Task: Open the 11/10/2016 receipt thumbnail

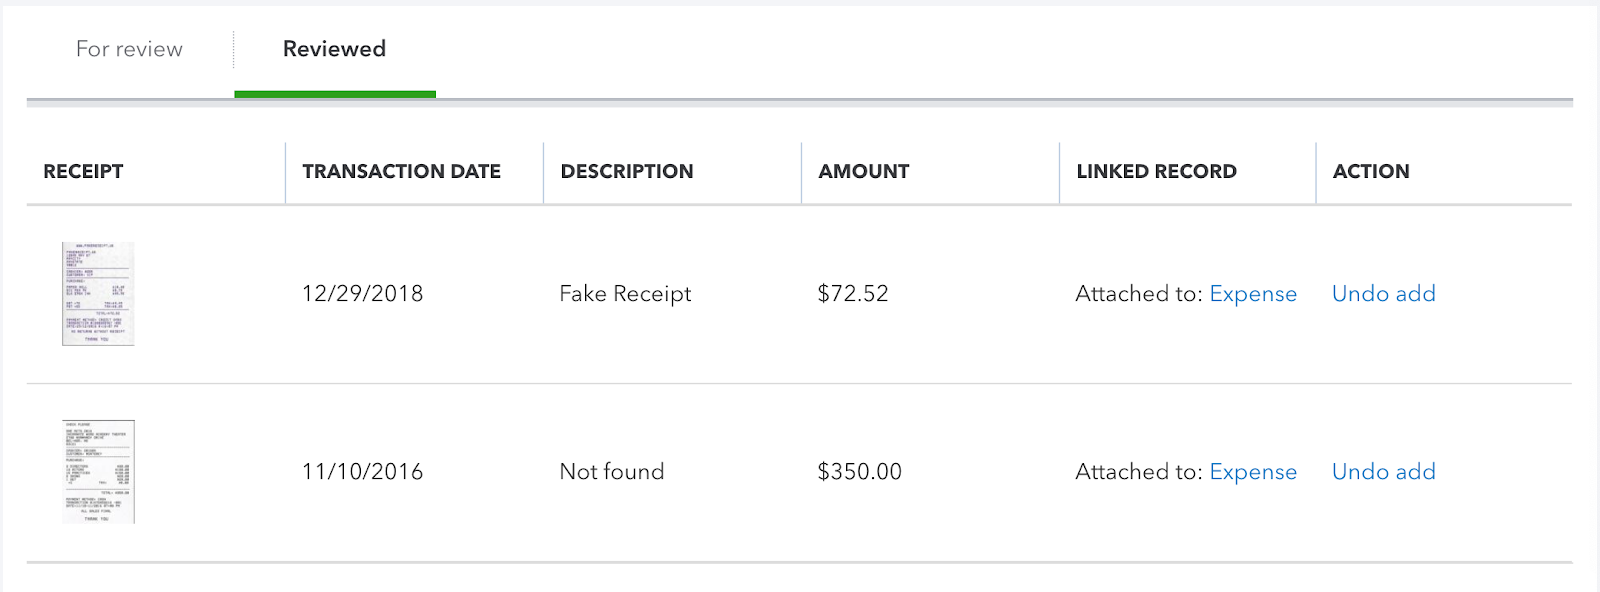Action: pos(98,472)
